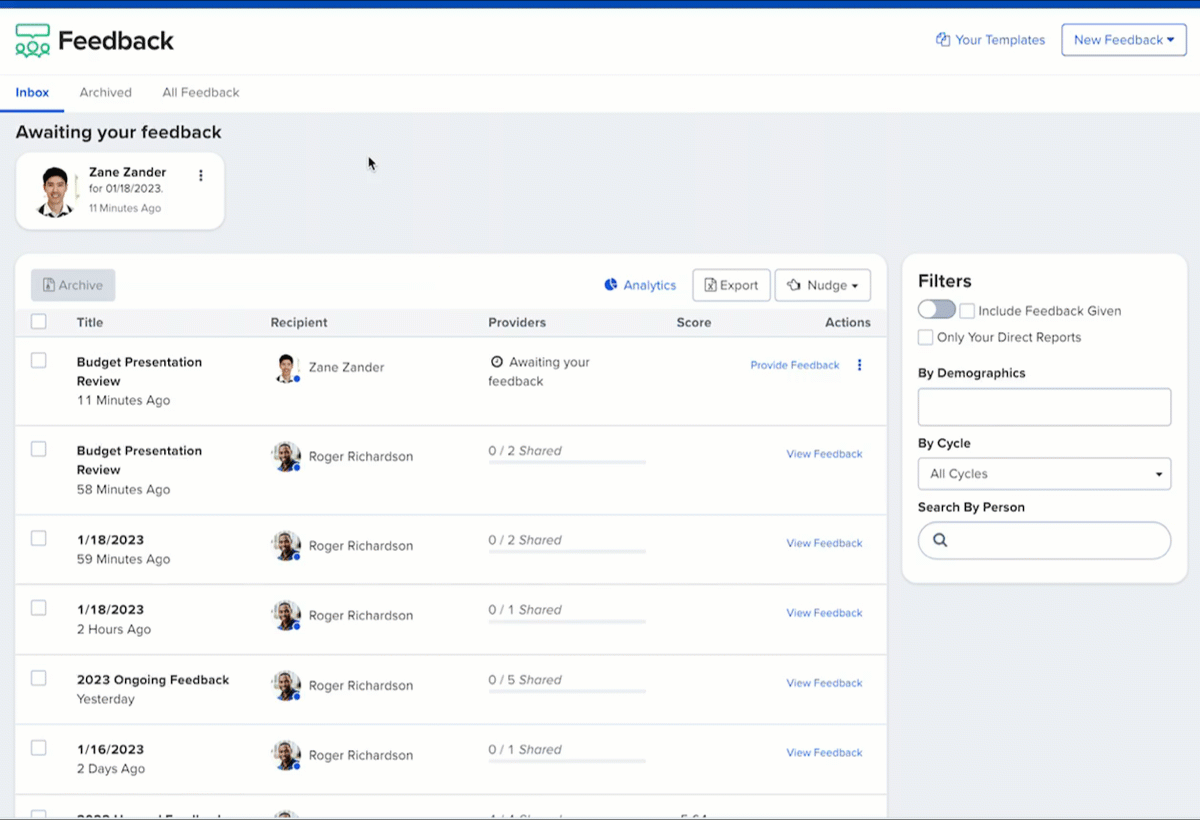Open row actions menu beside Provide Feedback
Viewport: 1200px width, 820px height.
point(859,365)
